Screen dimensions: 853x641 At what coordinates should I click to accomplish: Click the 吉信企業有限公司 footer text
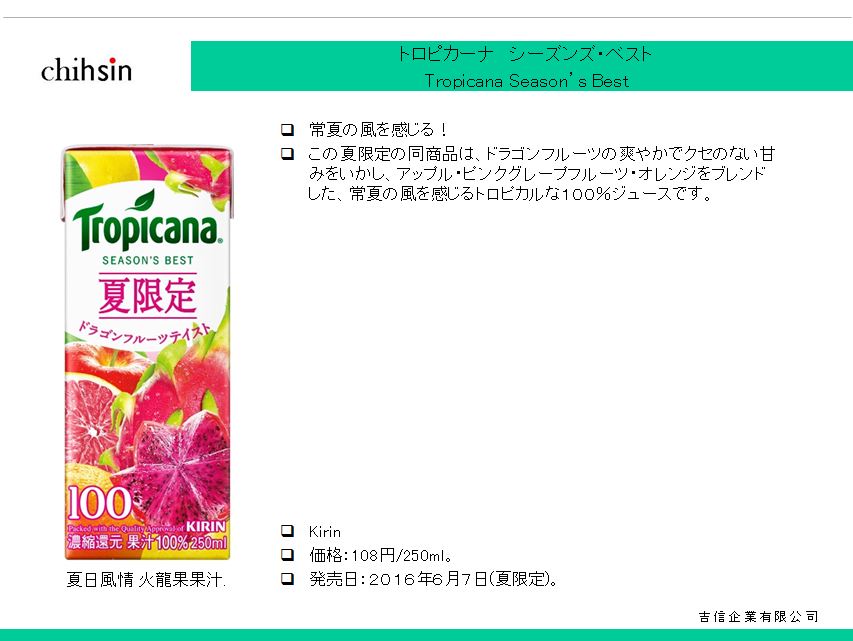[758, 617]
